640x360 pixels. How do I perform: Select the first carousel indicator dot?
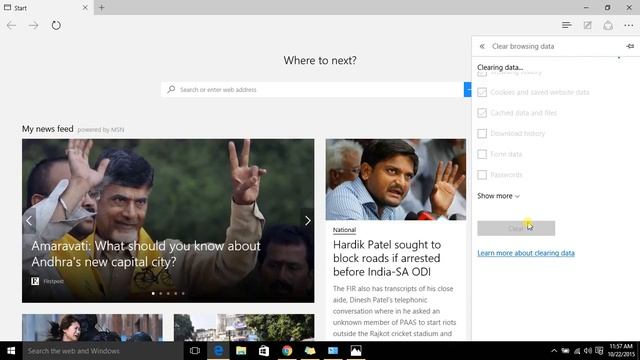click(153, 293)
